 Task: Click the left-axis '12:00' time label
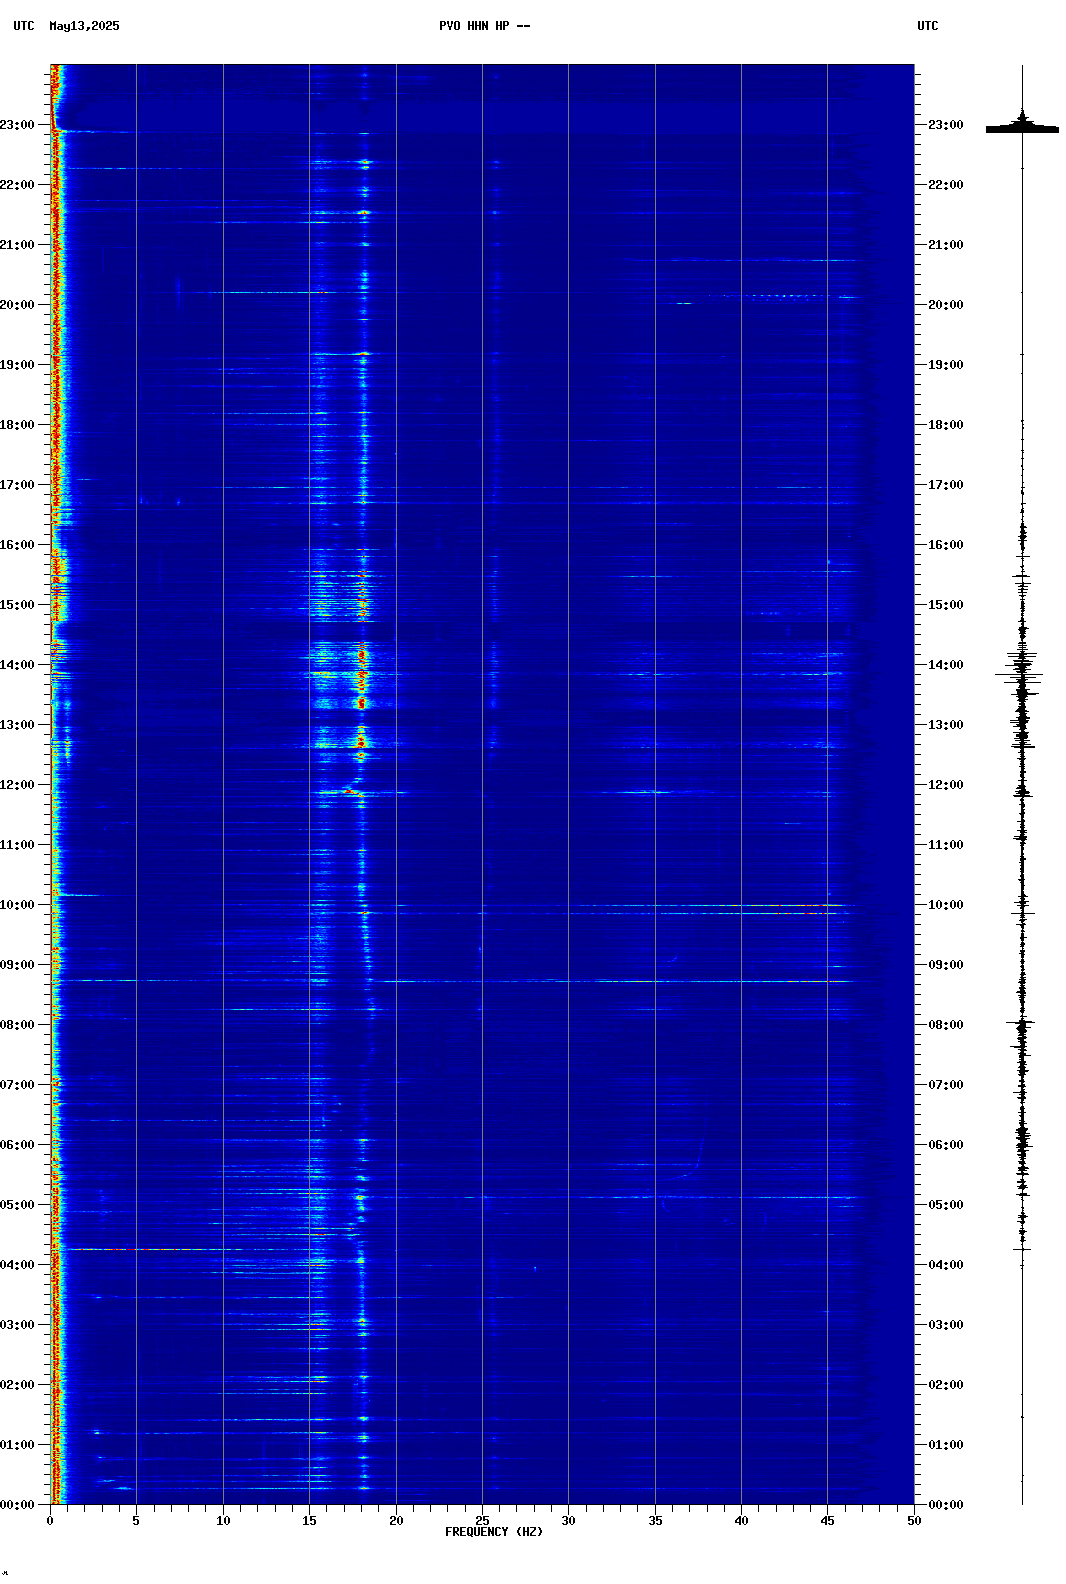(17, 785)
